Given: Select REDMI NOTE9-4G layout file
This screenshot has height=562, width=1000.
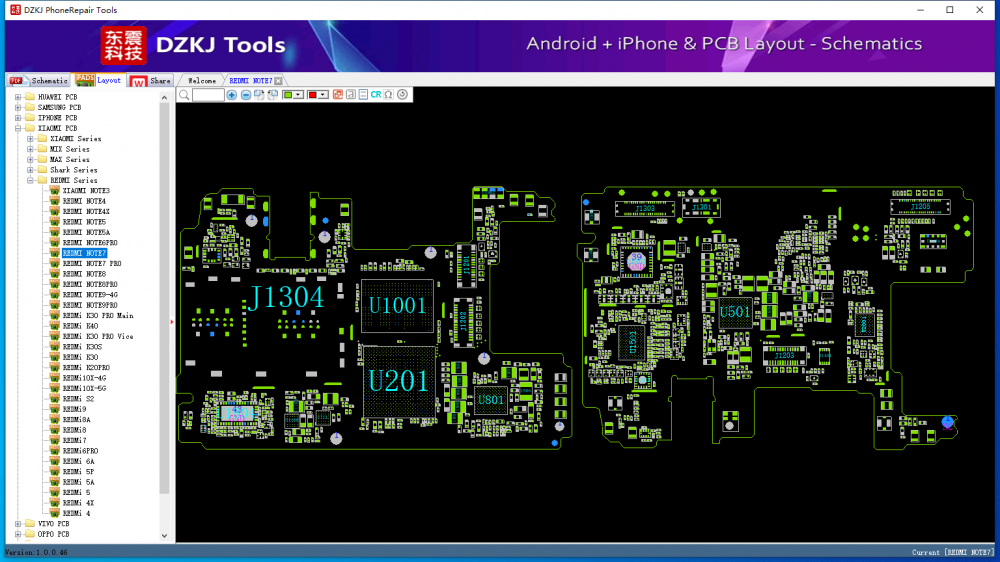Looking at the screenshot, I should tap(90, 295).
